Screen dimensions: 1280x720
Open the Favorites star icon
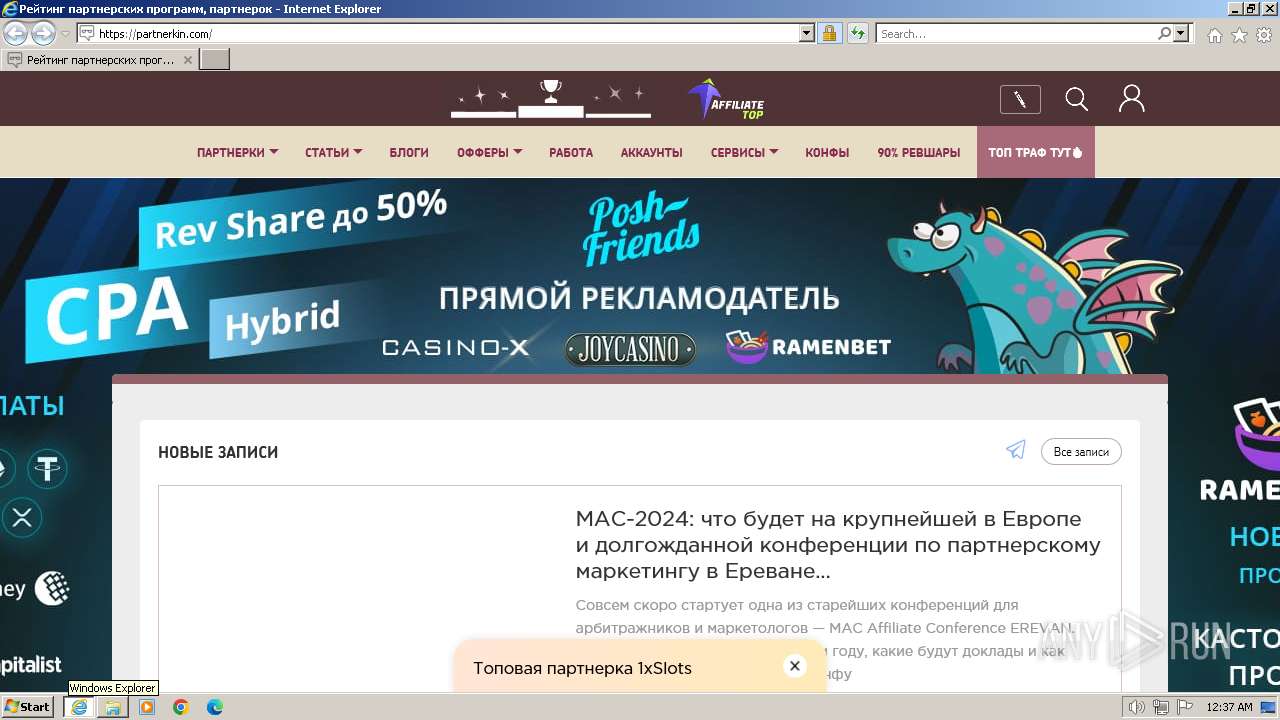1239,35
